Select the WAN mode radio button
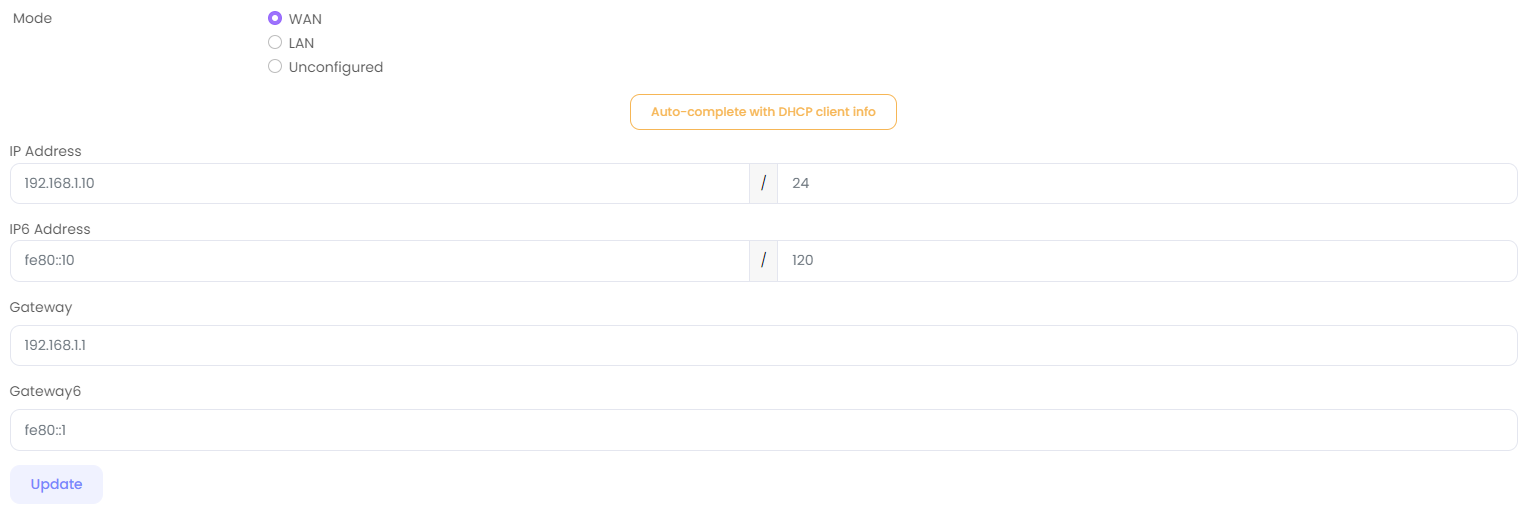This screenshot has width=1525, height=512. coord(275,18)
